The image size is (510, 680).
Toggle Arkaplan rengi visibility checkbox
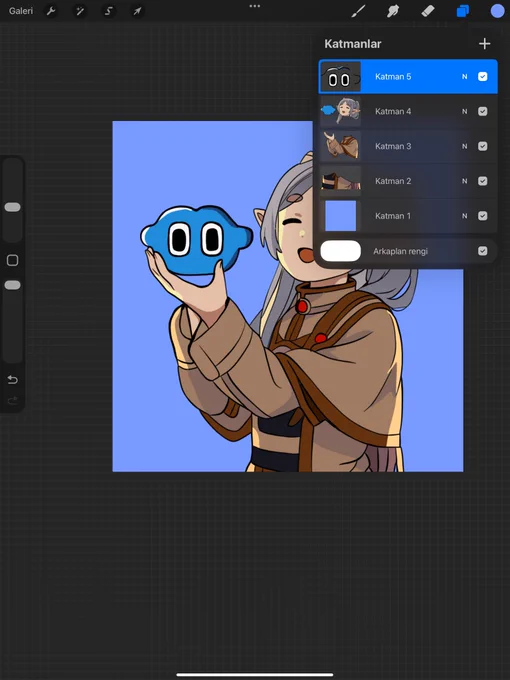483,251
